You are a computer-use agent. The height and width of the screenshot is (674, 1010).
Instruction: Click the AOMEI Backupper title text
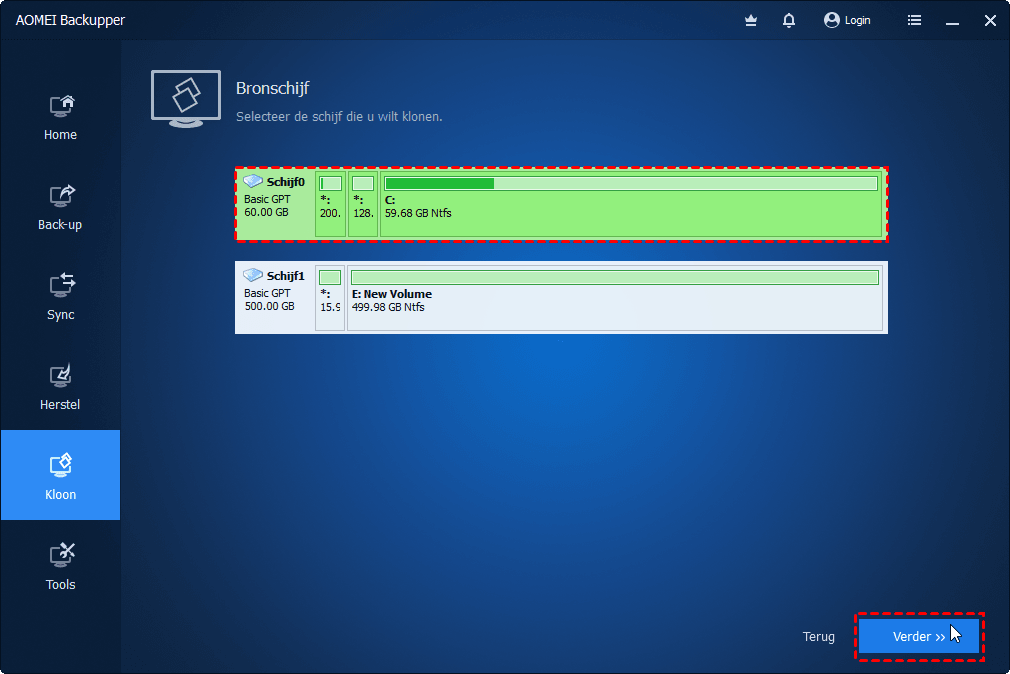pos(70,21)
